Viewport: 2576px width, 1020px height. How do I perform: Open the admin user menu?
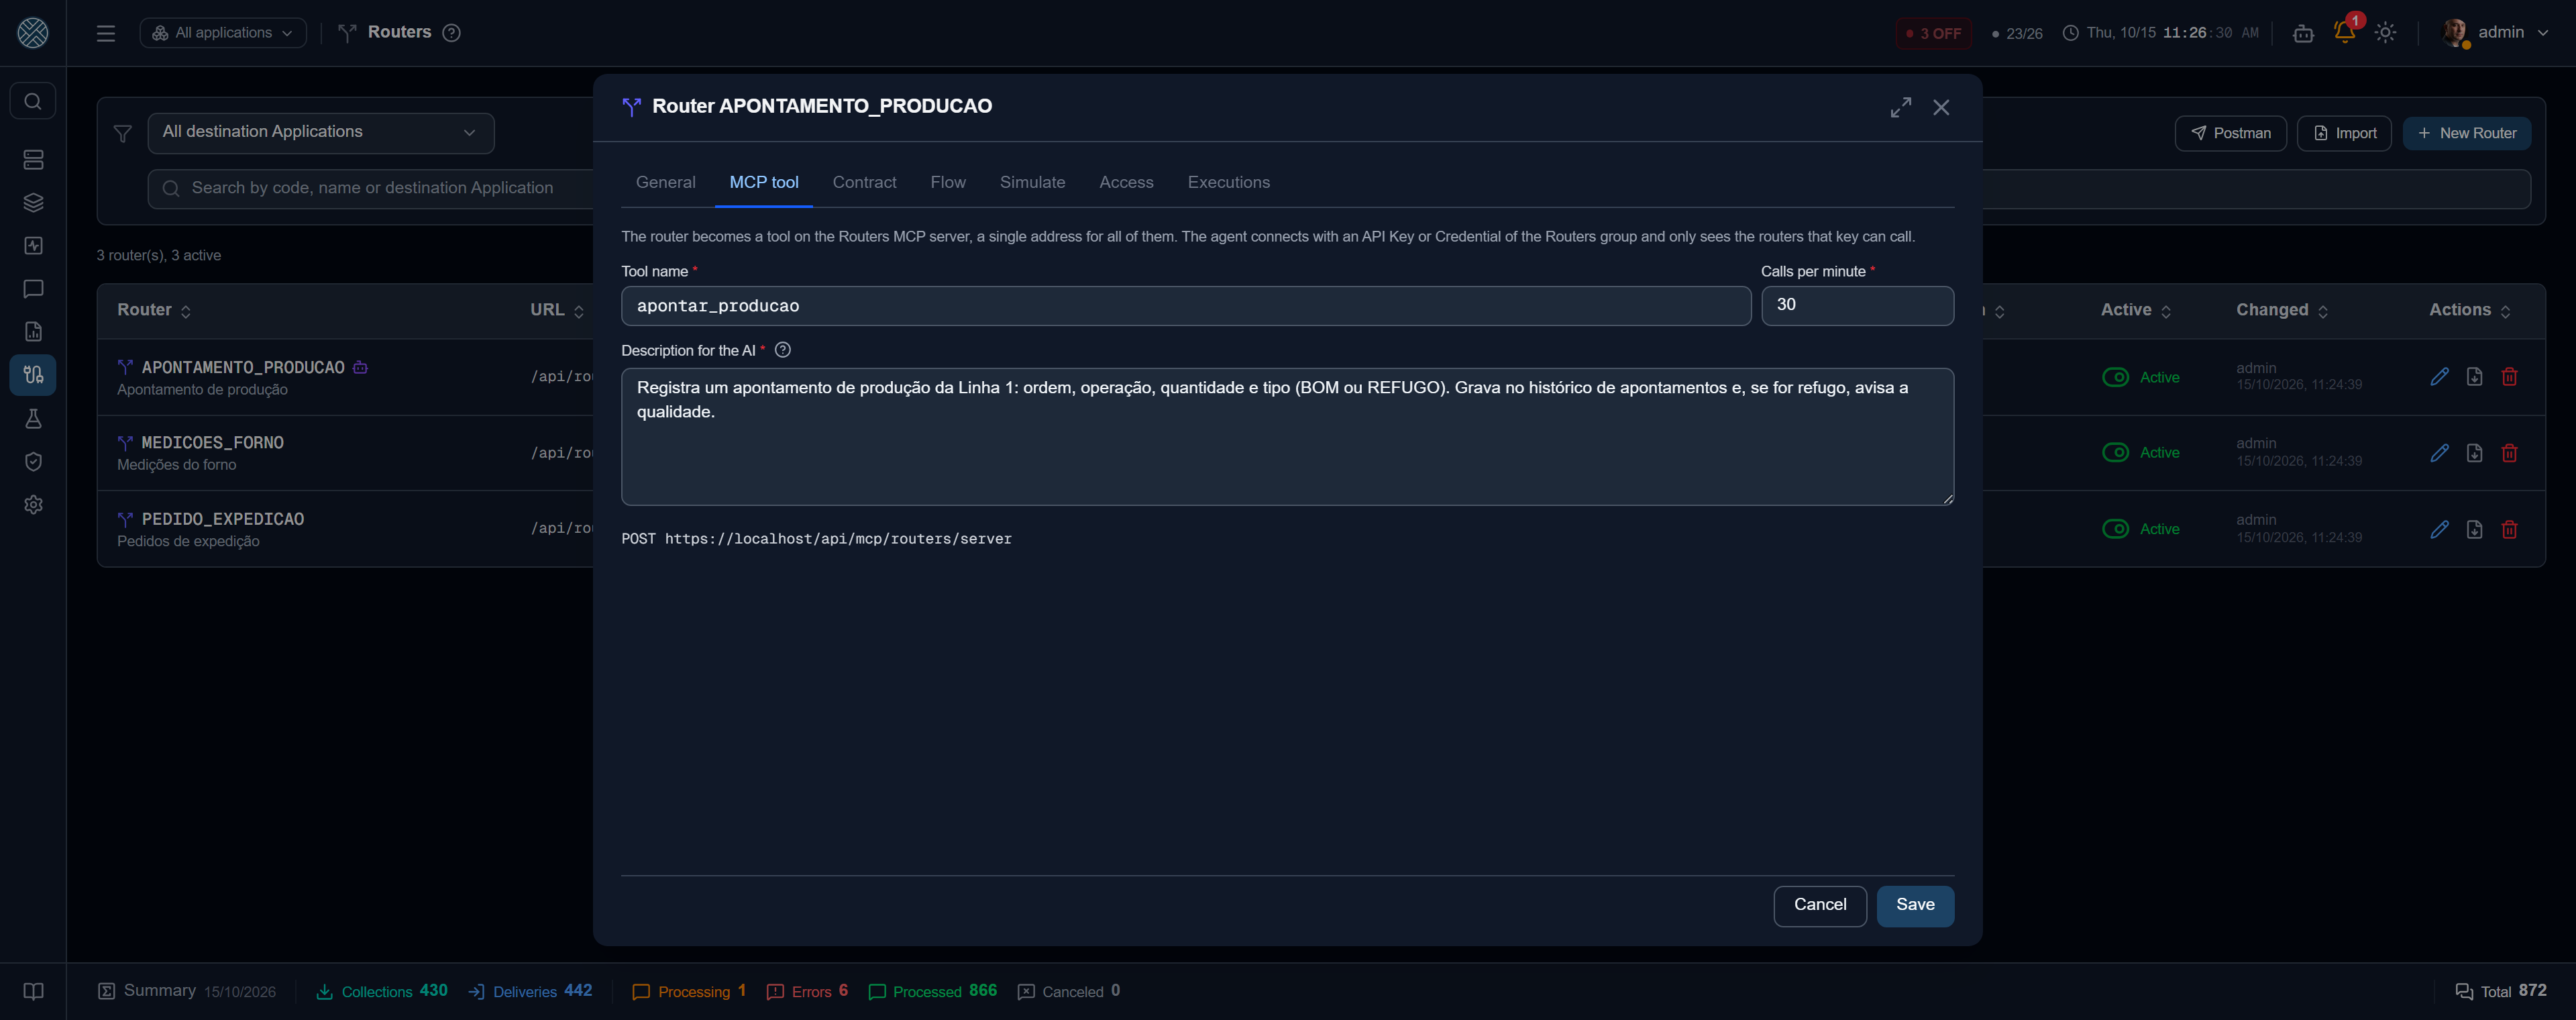(2495, 33)
